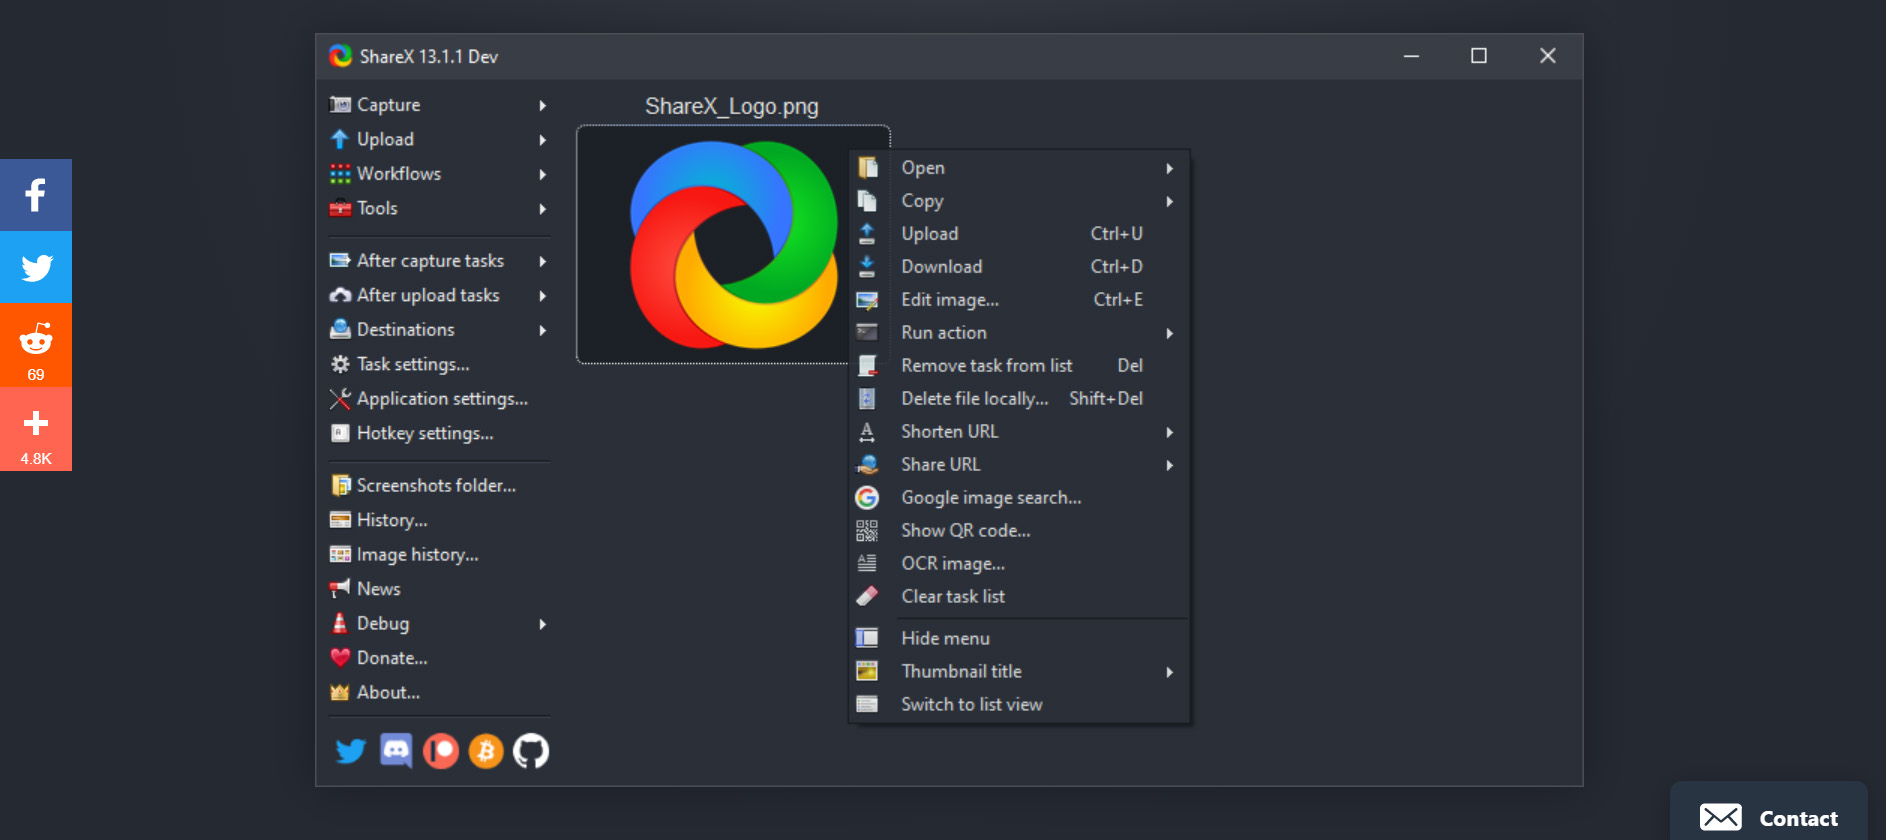Expand the Open submenu arrow in context menu

[x=1169, y=168]
